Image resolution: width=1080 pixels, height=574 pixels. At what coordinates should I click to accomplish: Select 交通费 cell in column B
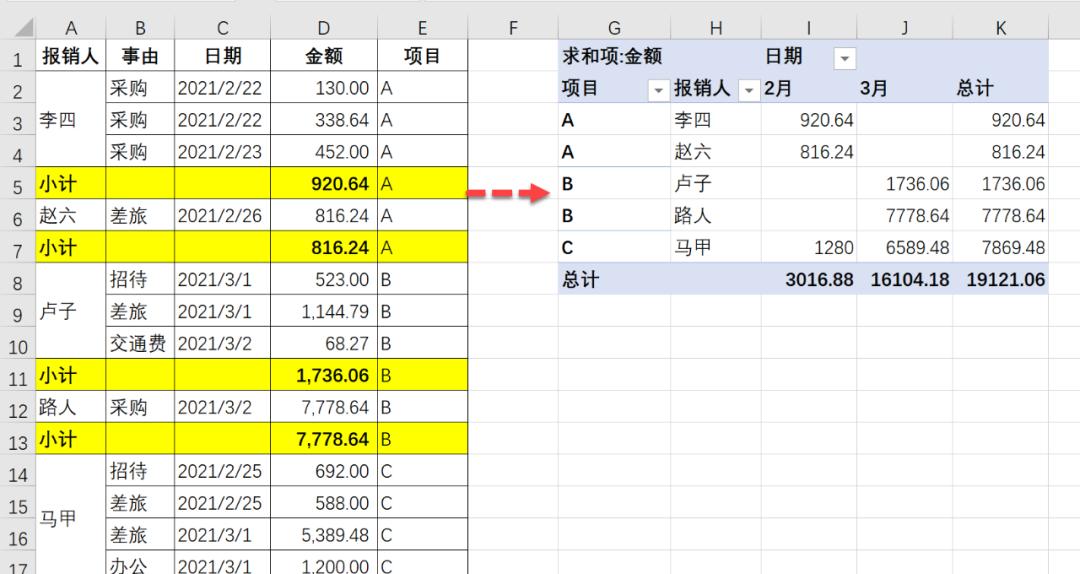point(141,343)
